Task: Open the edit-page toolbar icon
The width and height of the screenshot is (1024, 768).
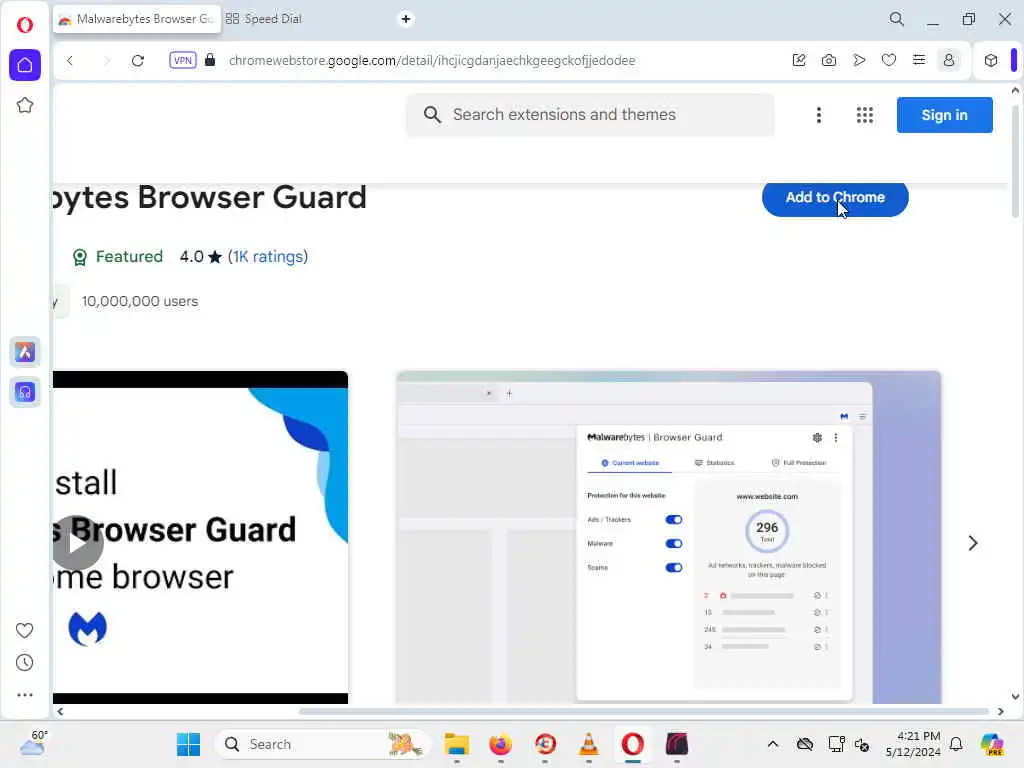Action: [x=799, y=60]
